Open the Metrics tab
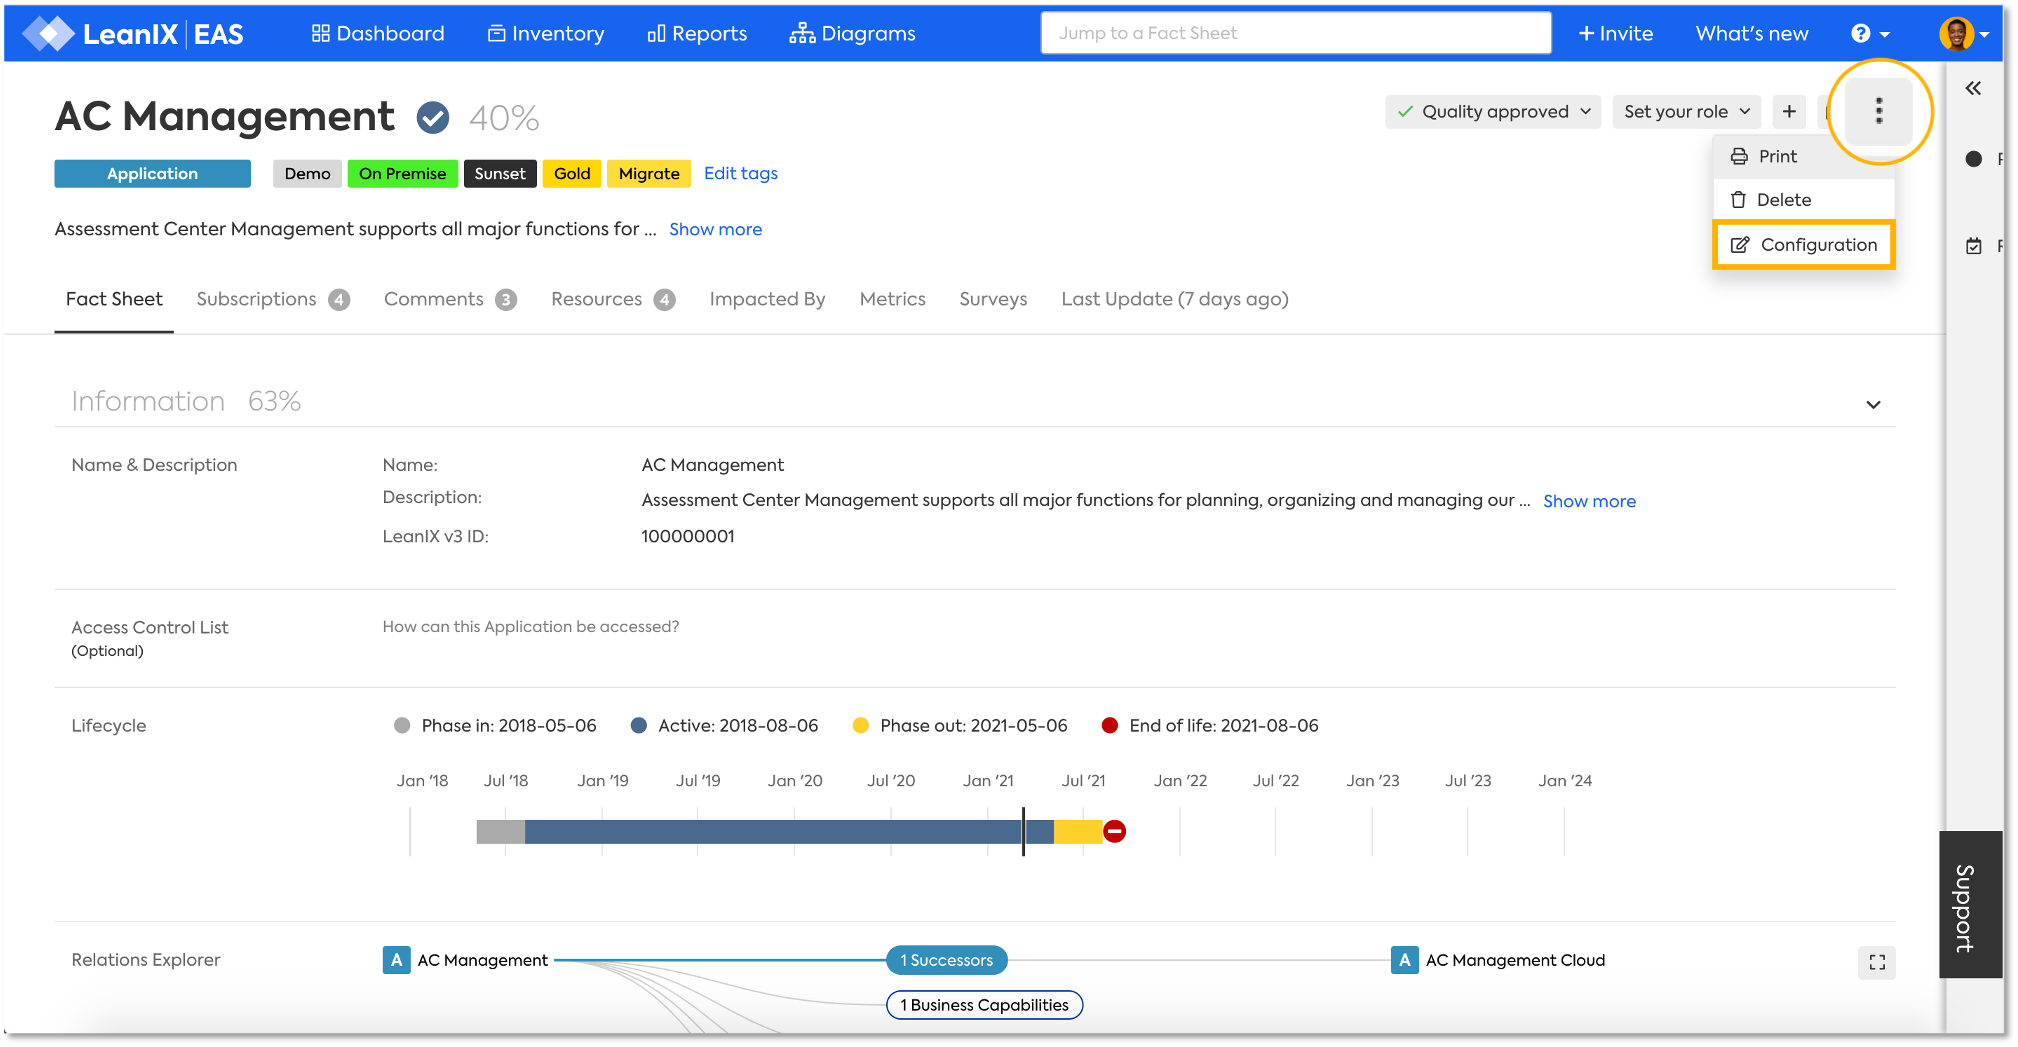The height and width of the screenshot is (1047, 2018). pos(893,299)
